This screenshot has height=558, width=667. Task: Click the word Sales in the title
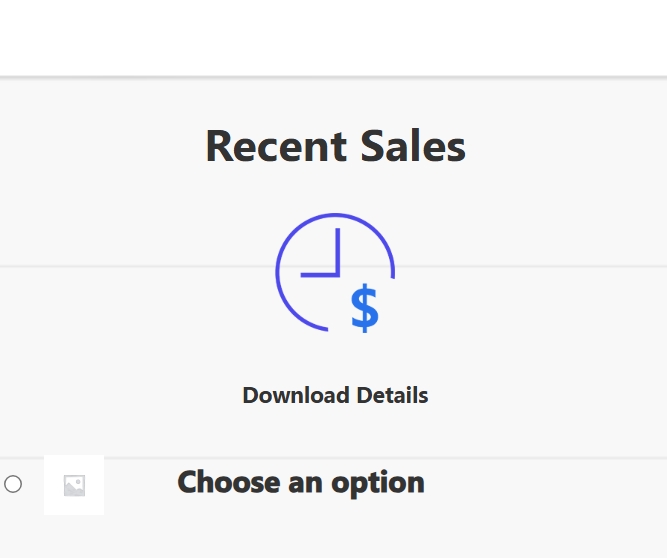413,146
